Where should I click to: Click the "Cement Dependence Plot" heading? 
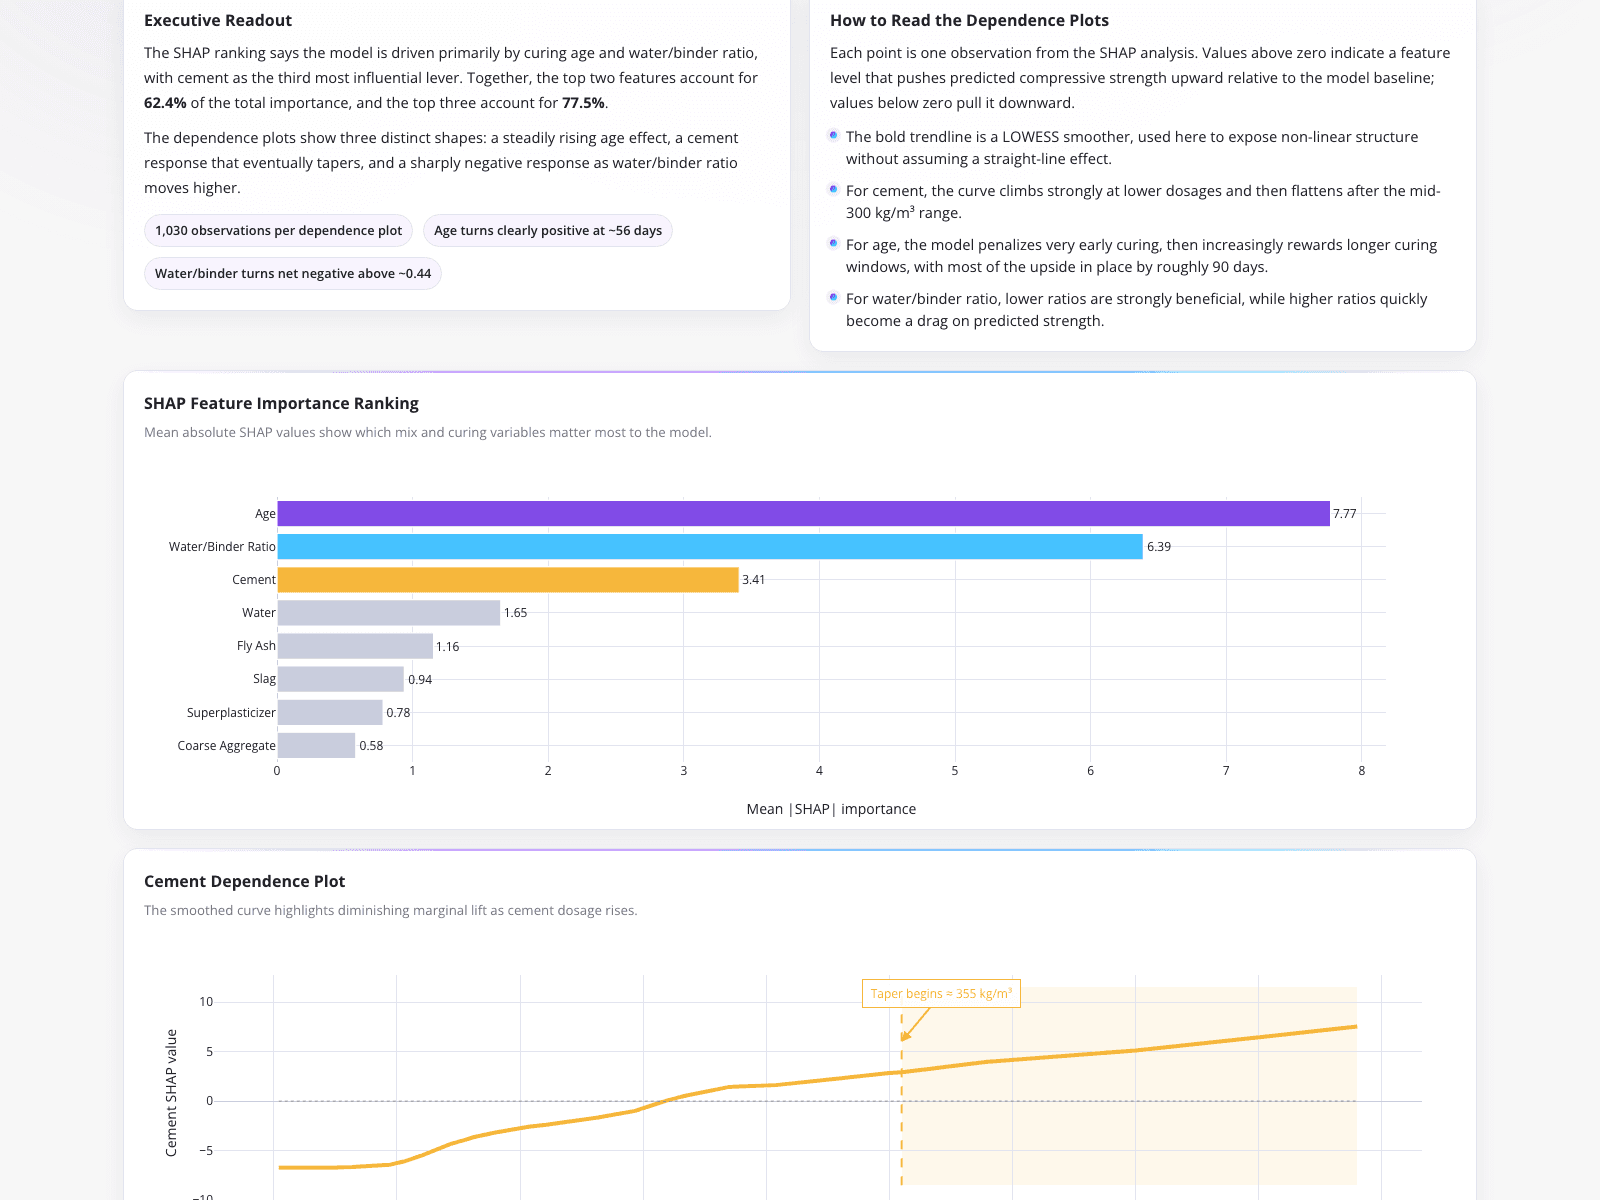click(x=244, y=882)
